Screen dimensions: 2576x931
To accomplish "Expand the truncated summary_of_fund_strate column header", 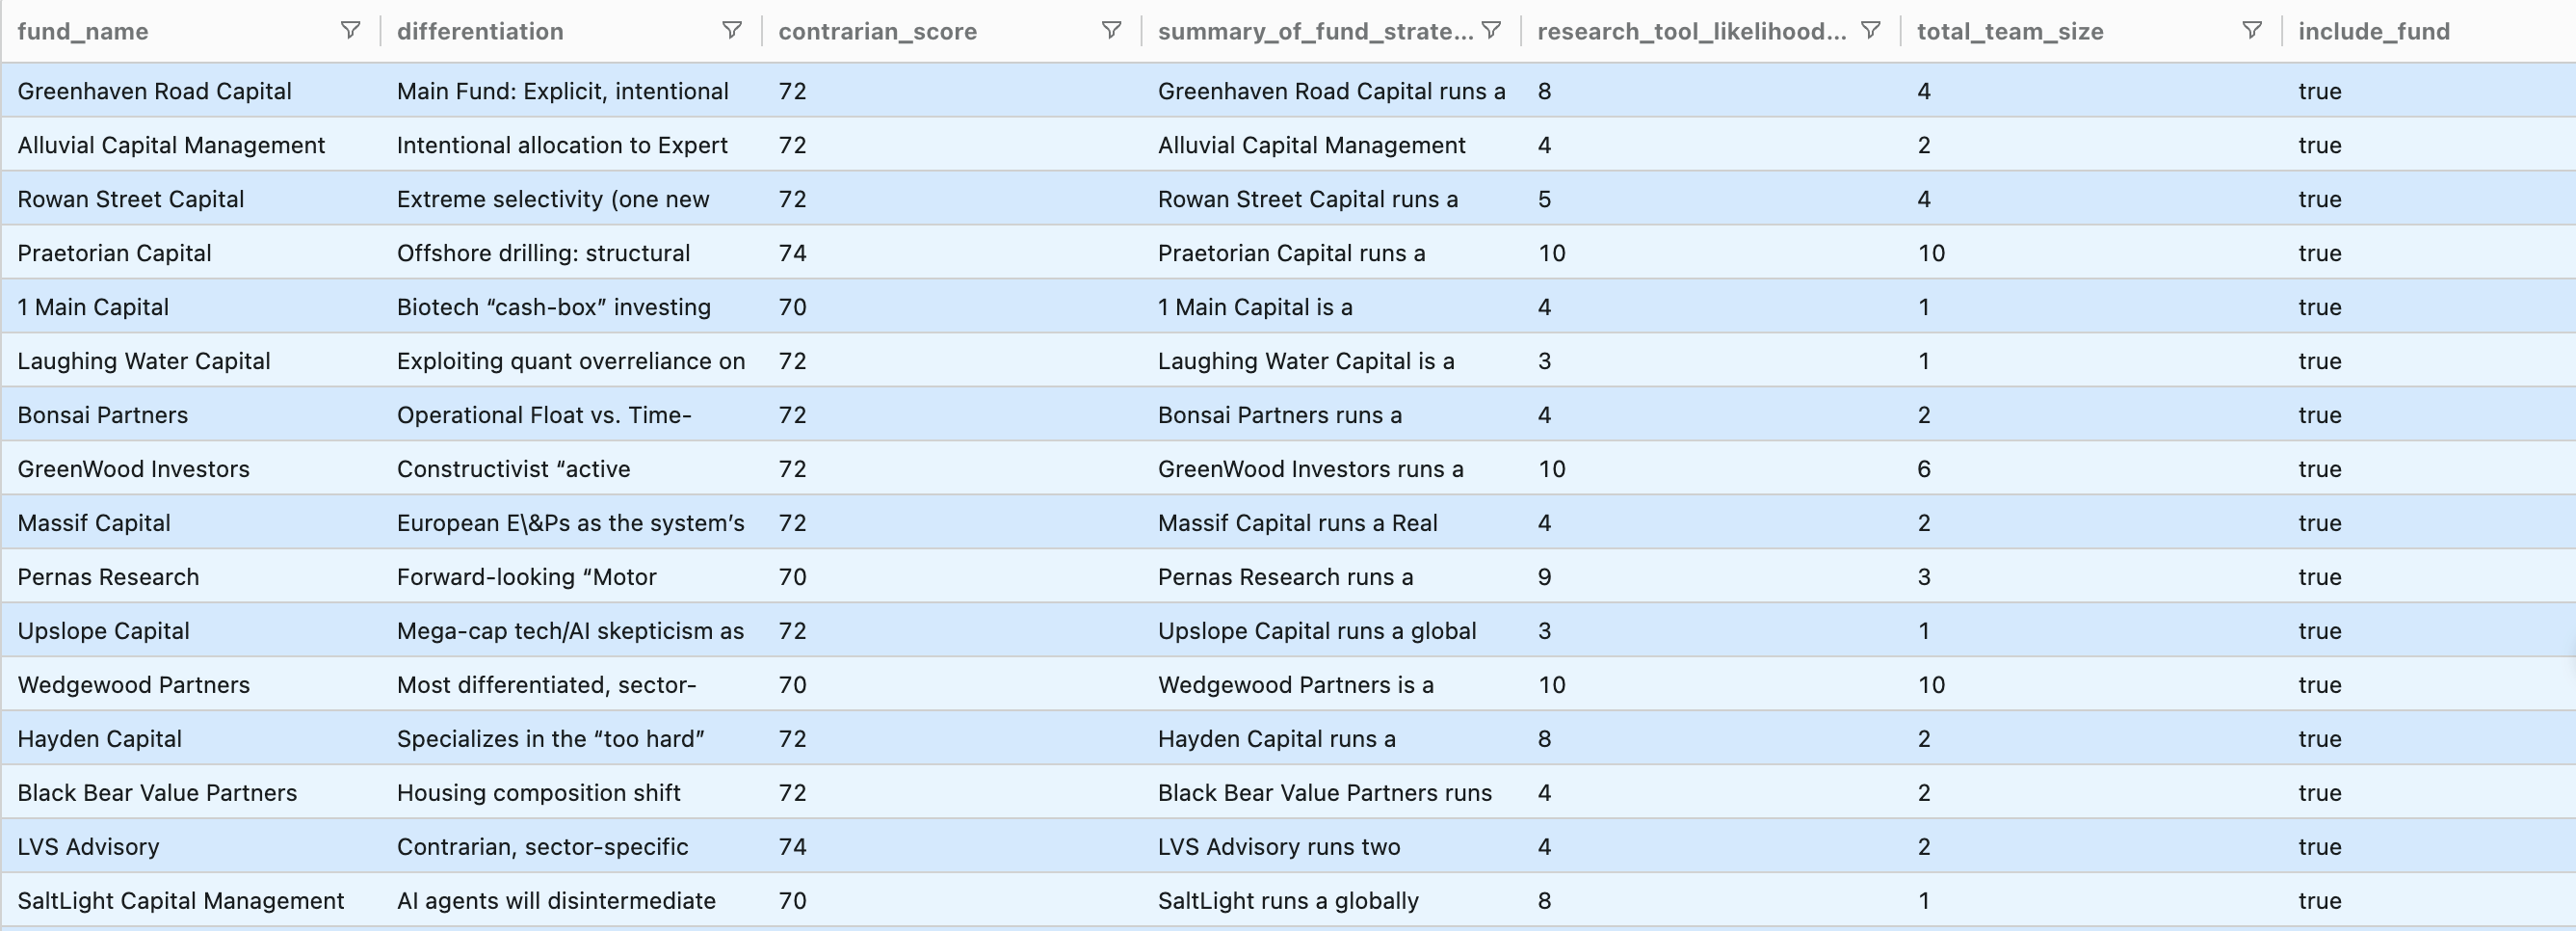I will [x=1315, y=30].
